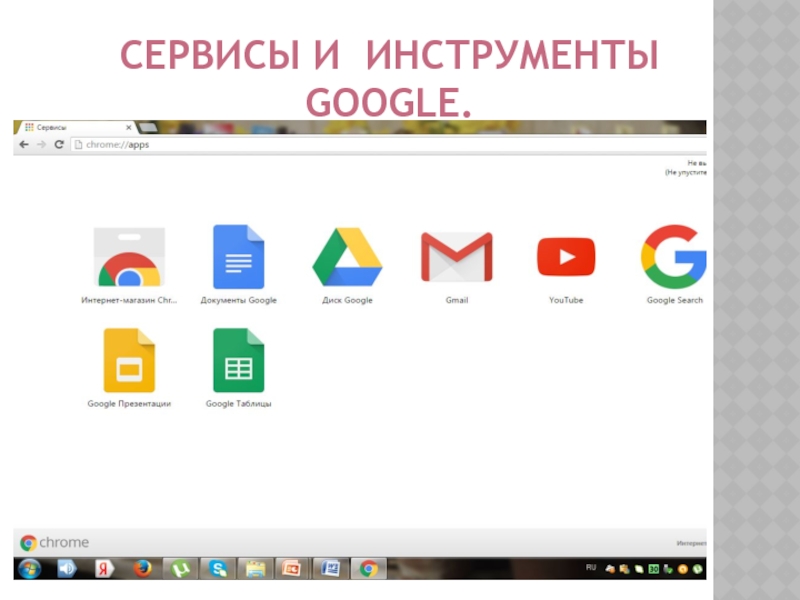
Task: Launch the YouTube app
Action: point(566,264)
